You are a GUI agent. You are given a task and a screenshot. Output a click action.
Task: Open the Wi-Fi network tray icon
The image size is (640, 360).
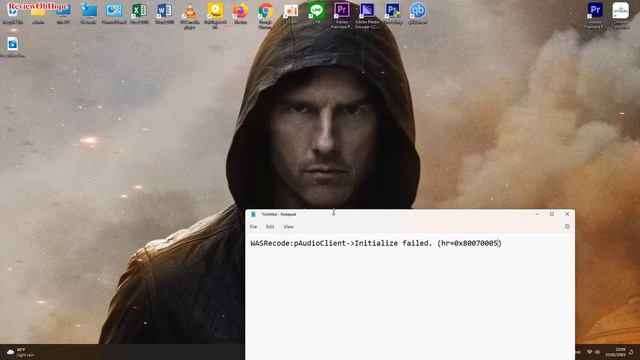pos(589,352)
